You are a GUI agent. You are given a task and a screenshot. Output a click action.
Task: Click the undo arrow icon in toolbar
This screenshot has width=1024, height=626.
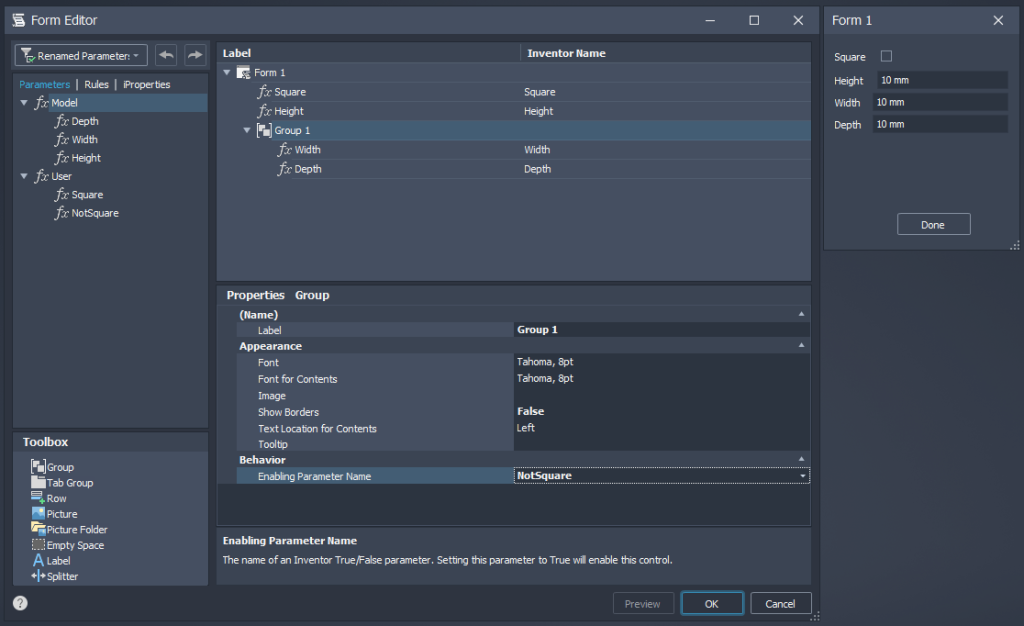tap(166, 55)
